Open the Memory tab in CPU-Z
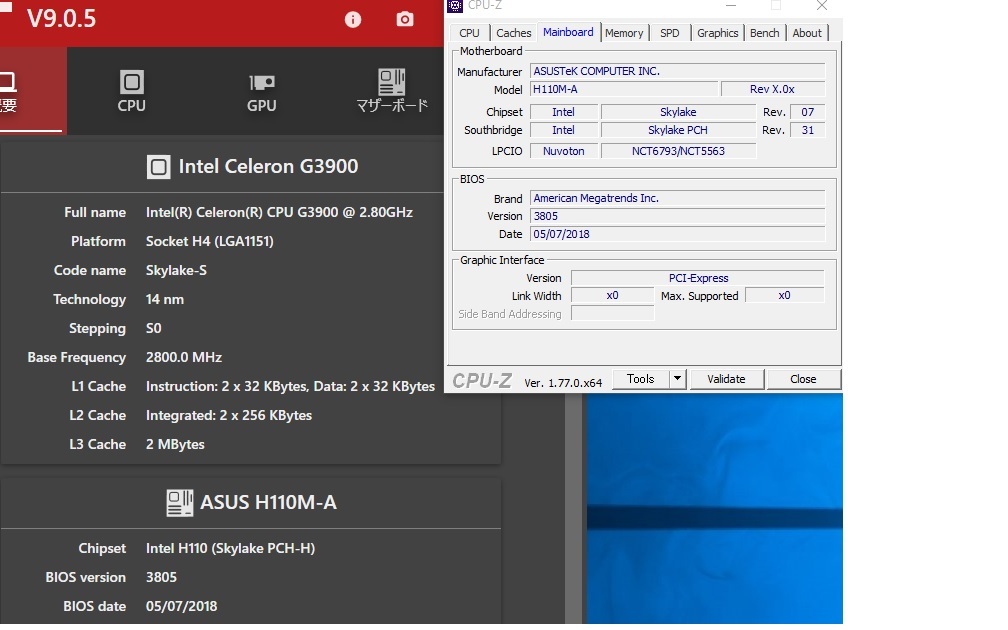Image resolution: width=1008 pixels, height=630 pixels. (x=624, y=33)
